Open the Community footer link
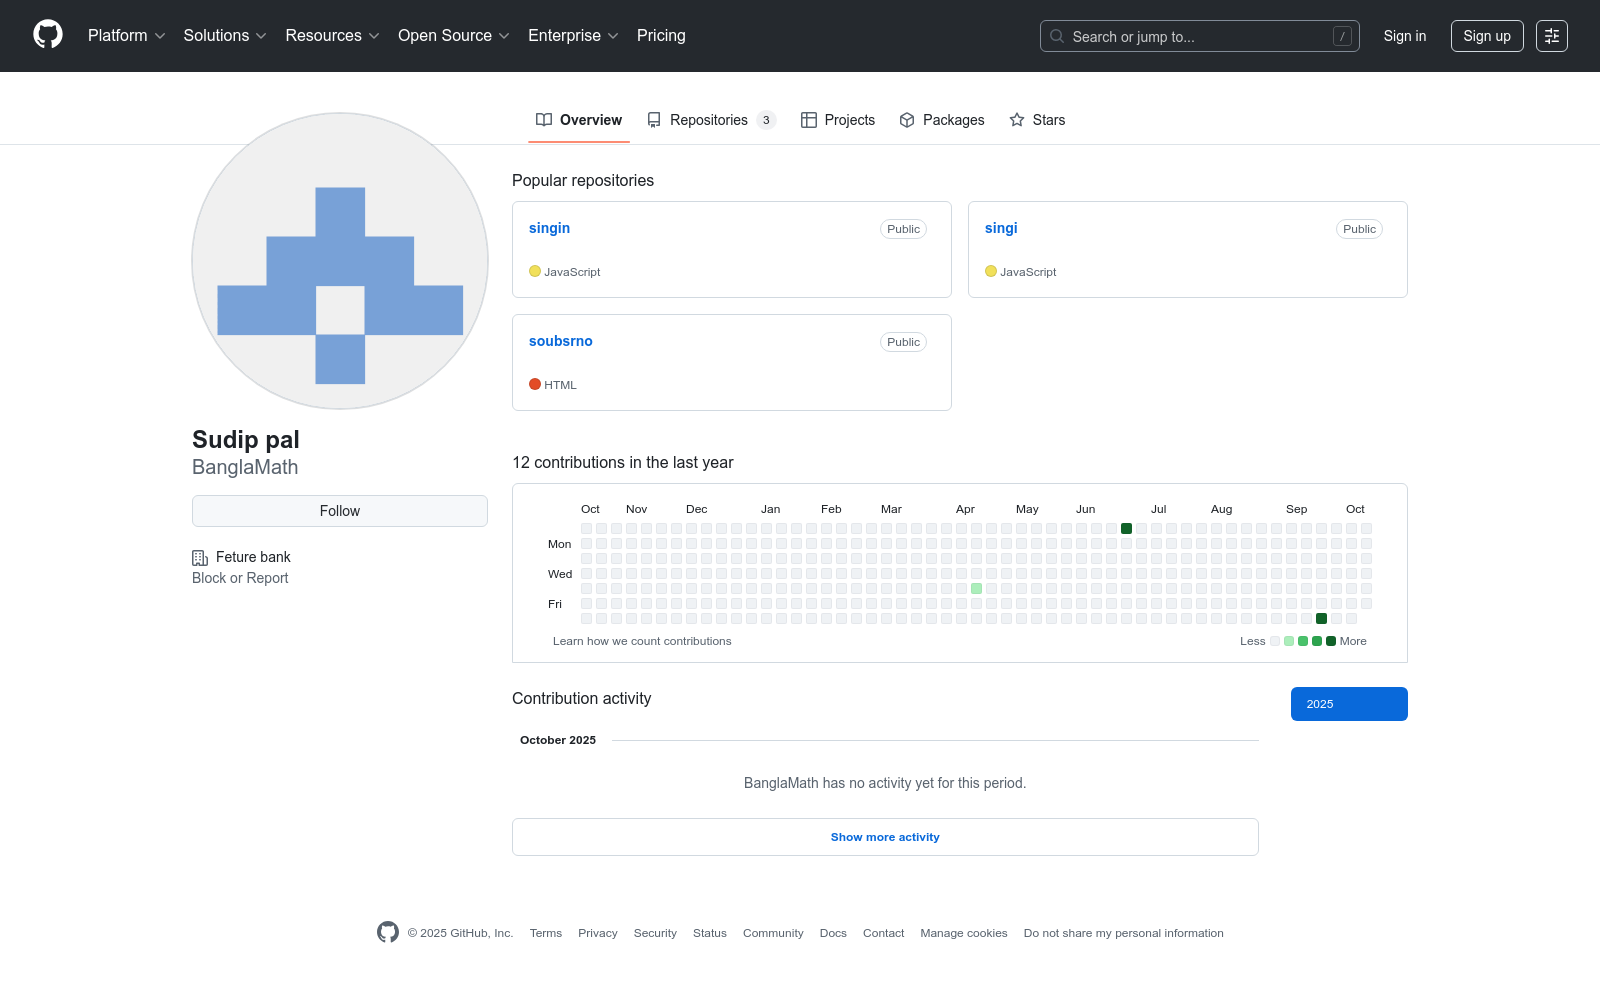The image size is (1600, 1000). (773, 933)
